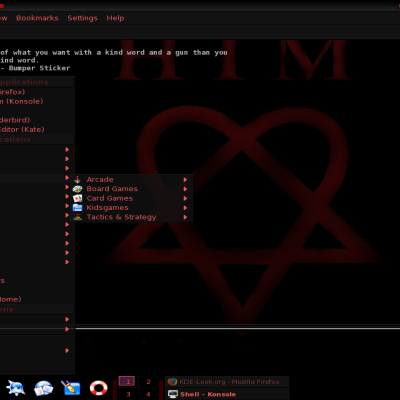
Task: Open the Bookmarks menu in Konsole
Action: (x=37, y=18)
